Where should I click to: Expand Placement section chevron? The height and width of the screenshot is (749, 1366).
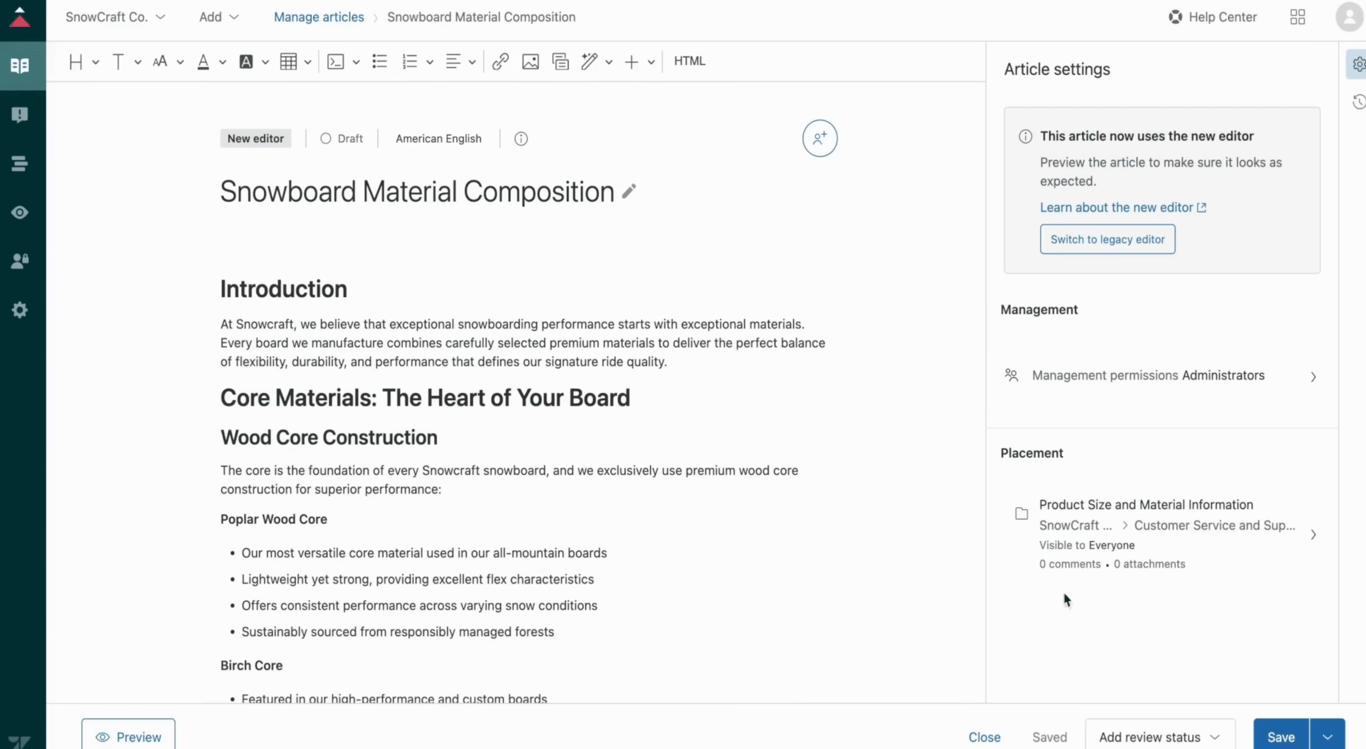pyautogui.click(x=1313, y=535)
